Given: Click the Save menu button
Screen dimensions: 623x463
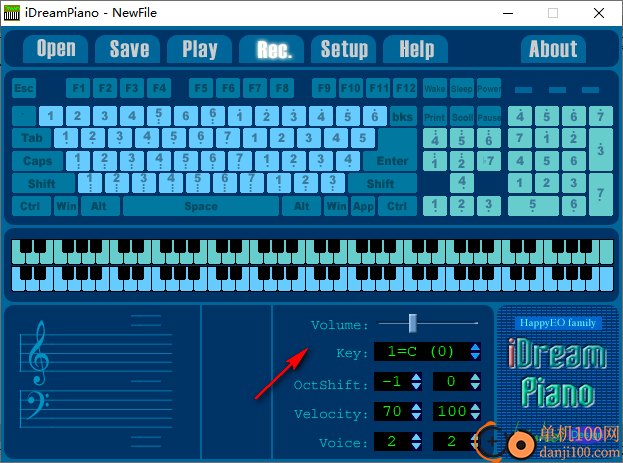Looking at the screenshot, I should (128, 49).
